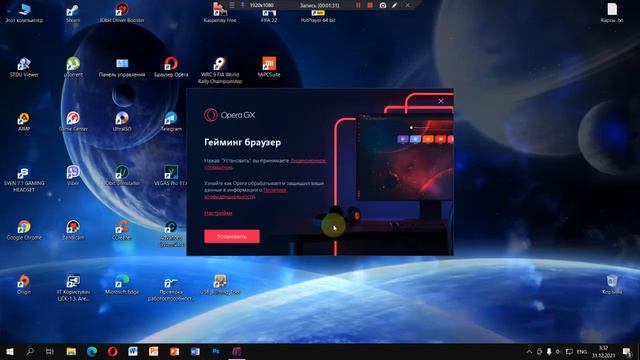Select the AIMP desktop shortcut

24,122
